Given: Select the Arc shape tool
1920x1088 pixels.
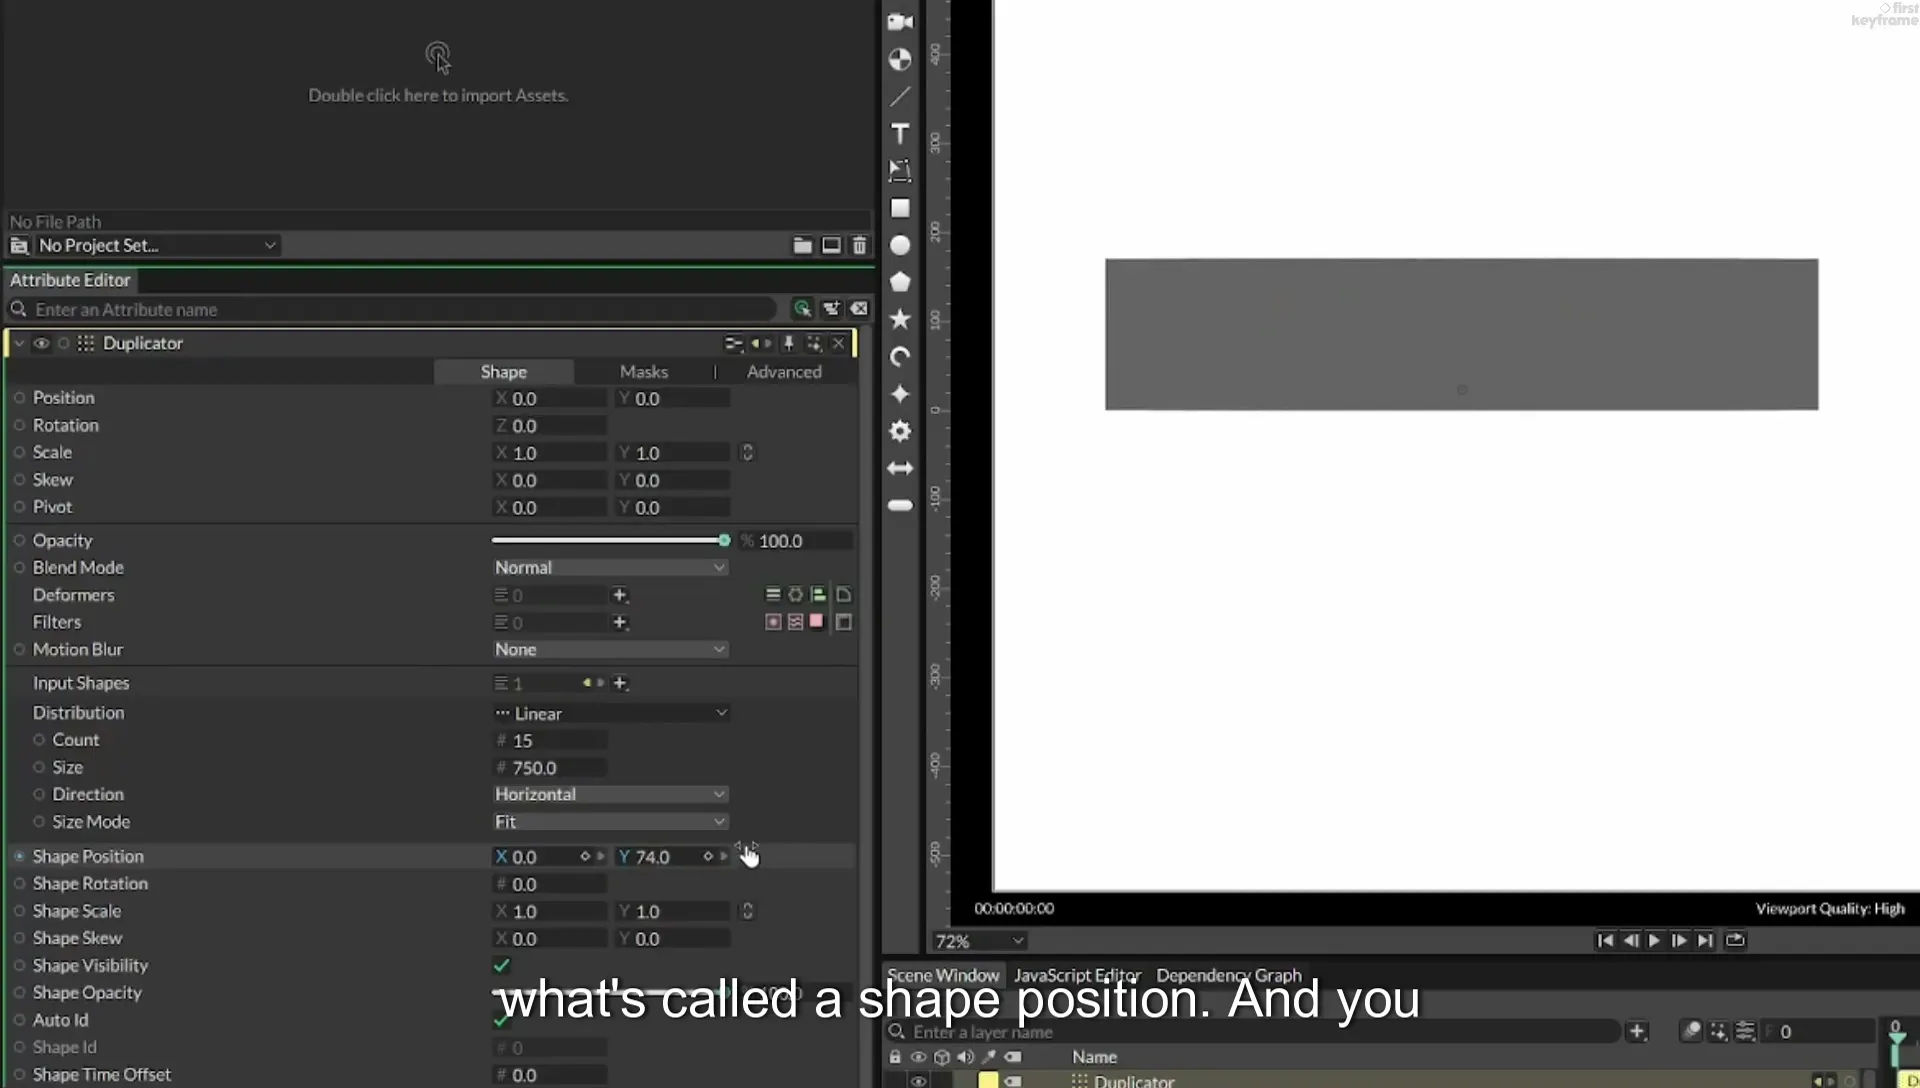Looking at the screenshot, I should tap(900, 357).
